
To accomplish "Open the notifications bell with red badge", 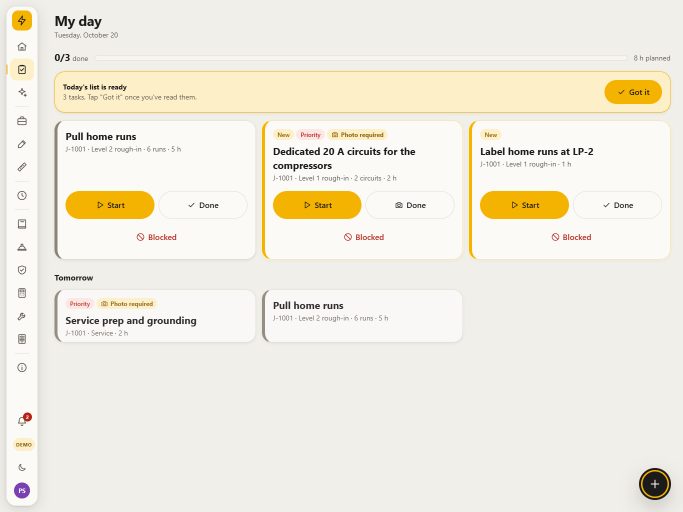I will [22, 421].
